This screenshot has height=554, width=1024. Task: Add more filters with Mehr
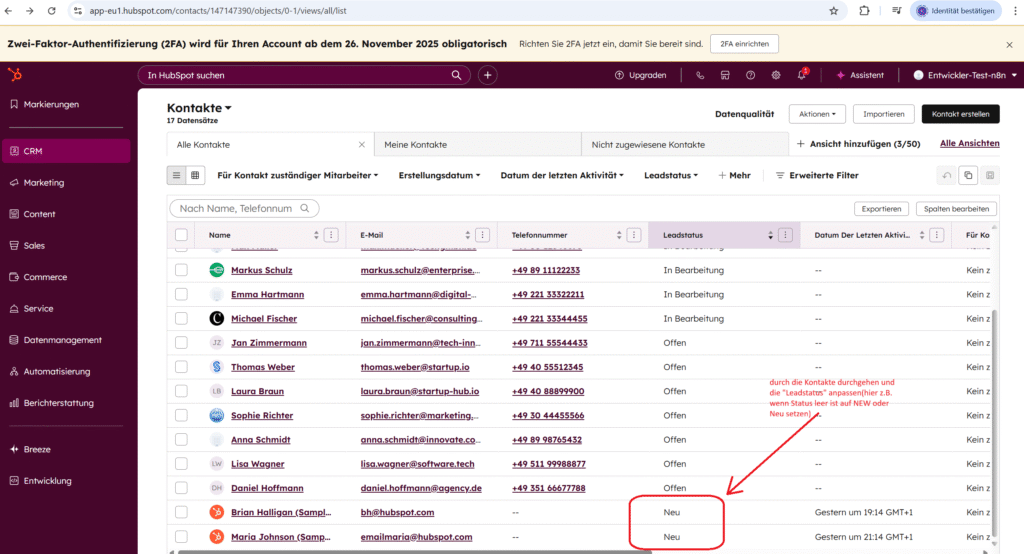coord(734,175)
